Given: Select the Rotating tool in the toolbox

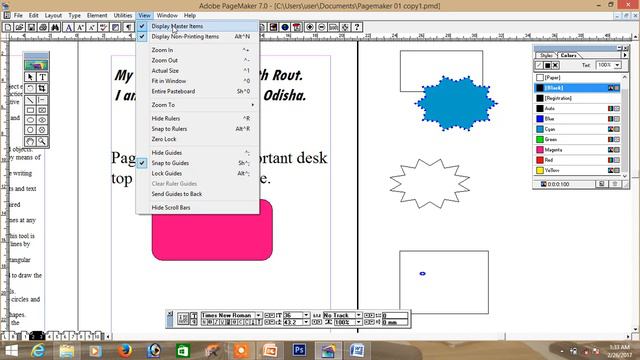Looking at the screenshot, I should pos(30,88).
